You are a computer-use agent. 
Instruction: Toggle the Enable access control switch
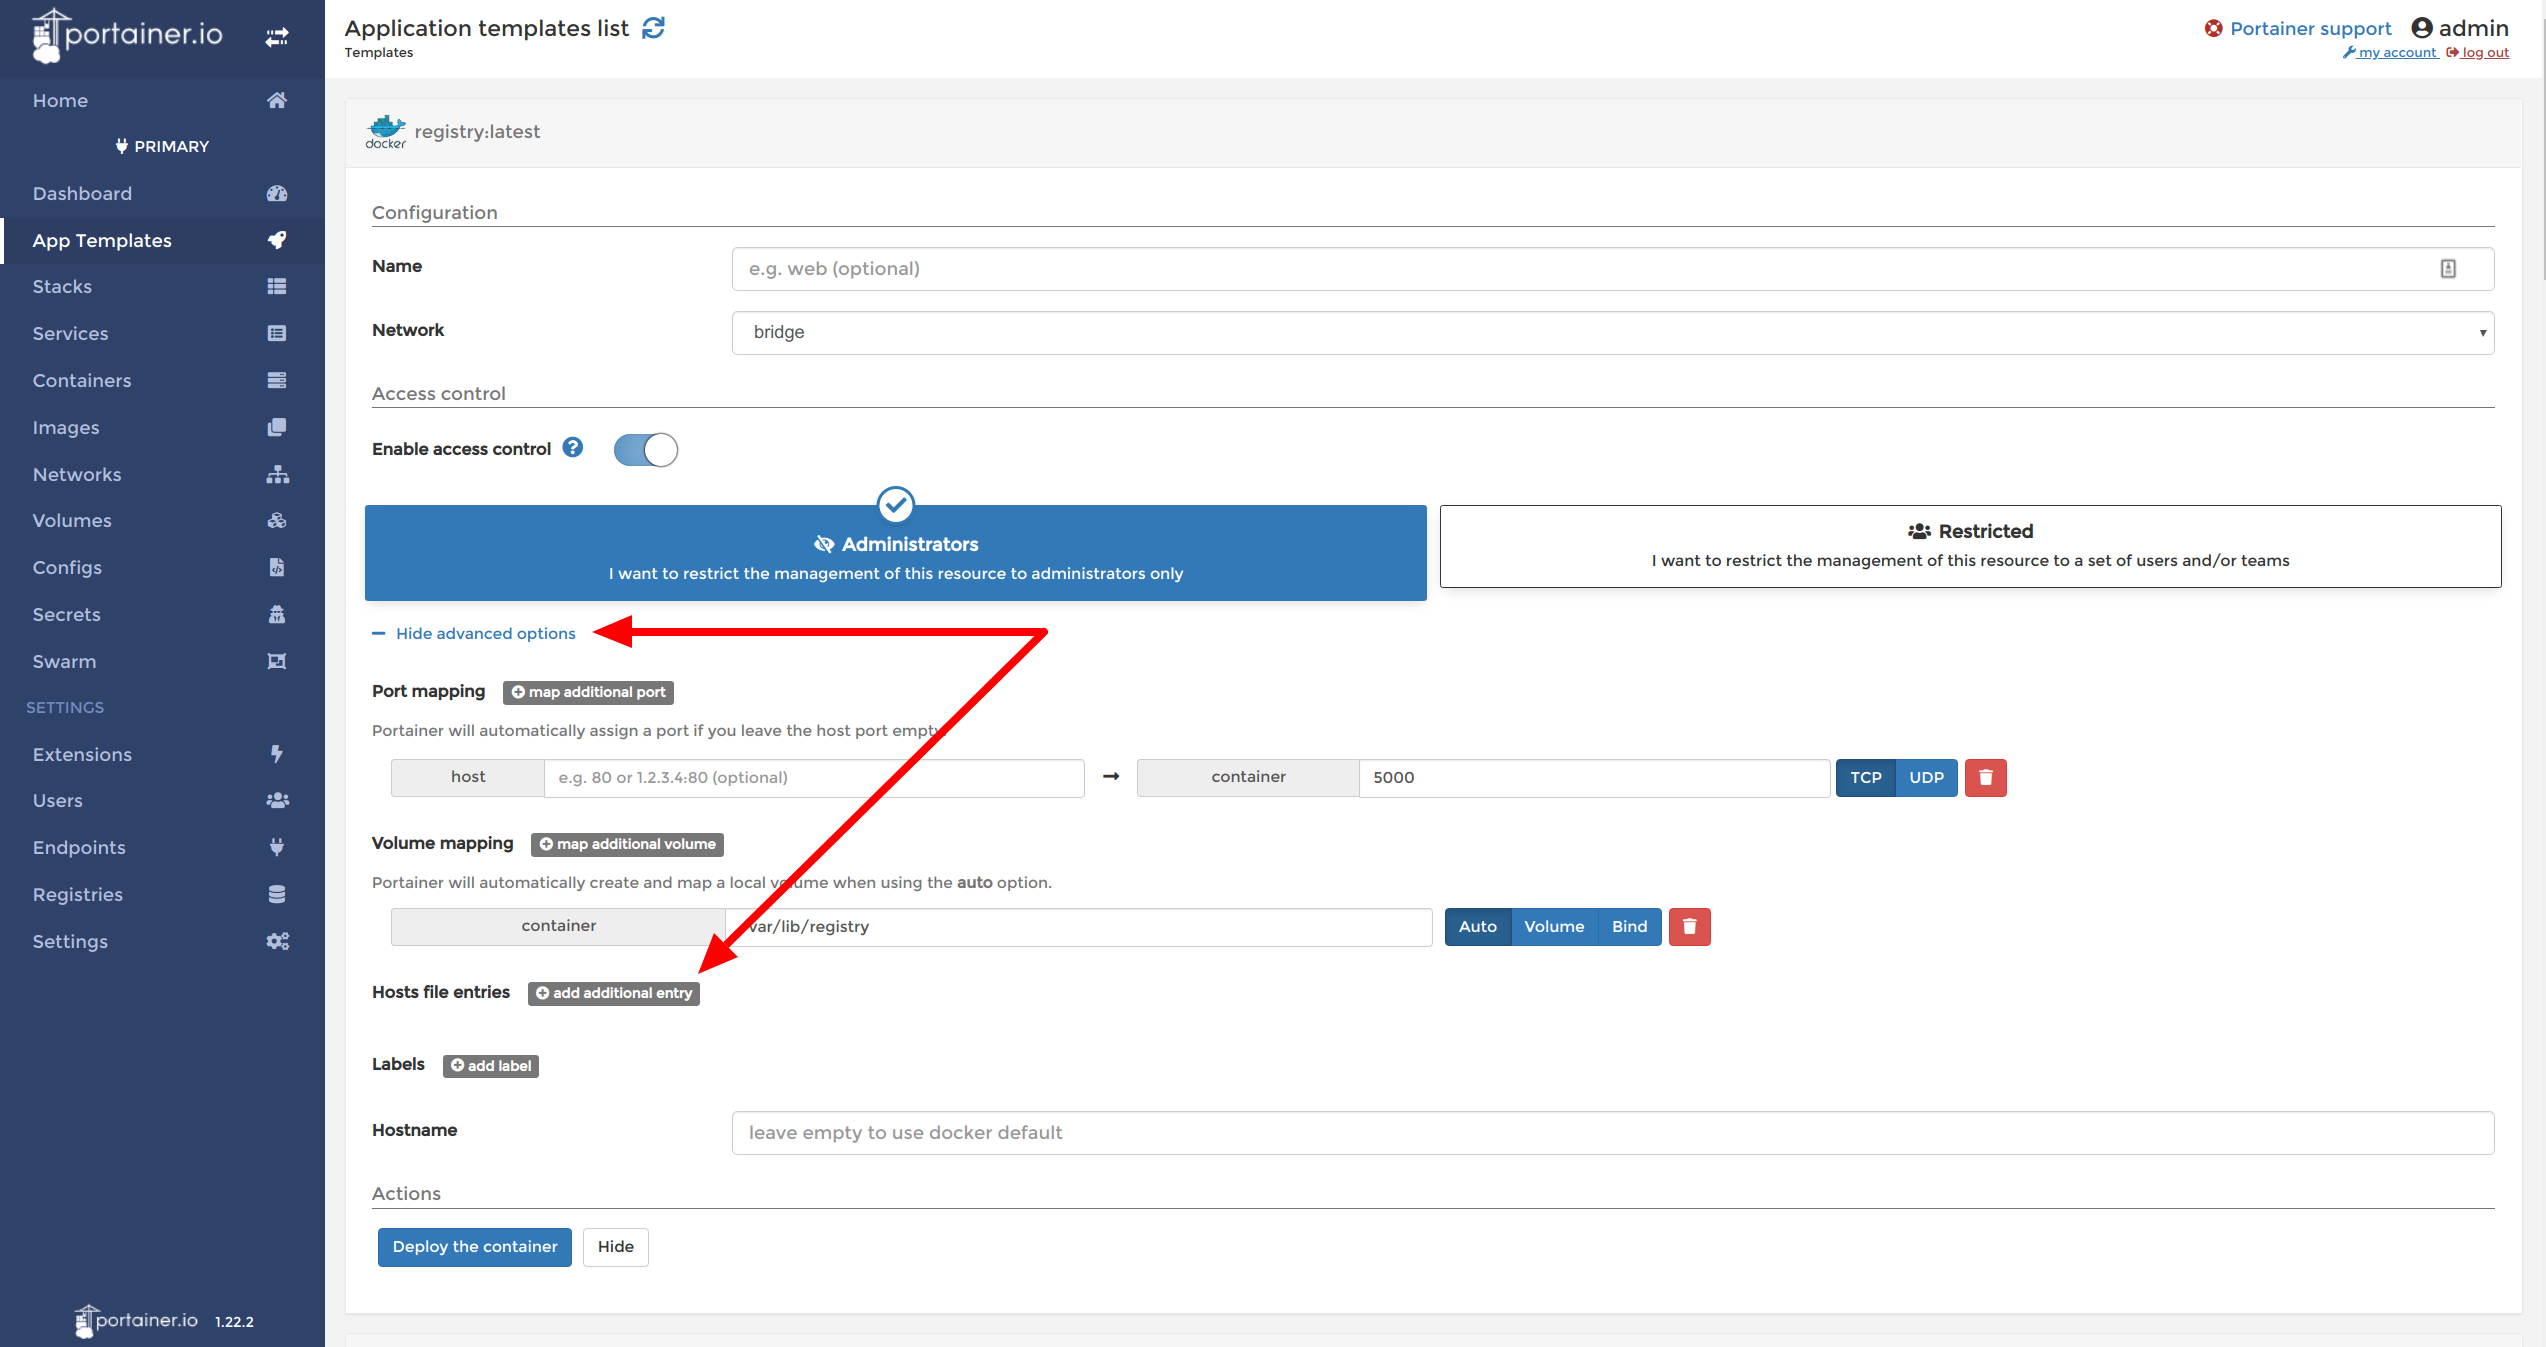(x=645, y=449)
